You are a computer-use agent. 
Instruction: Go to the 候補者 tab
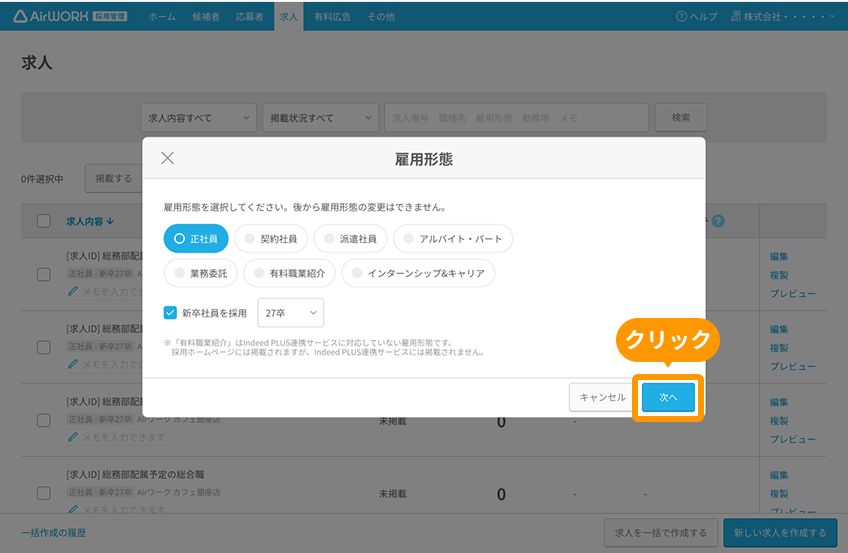tap(206, 17)
